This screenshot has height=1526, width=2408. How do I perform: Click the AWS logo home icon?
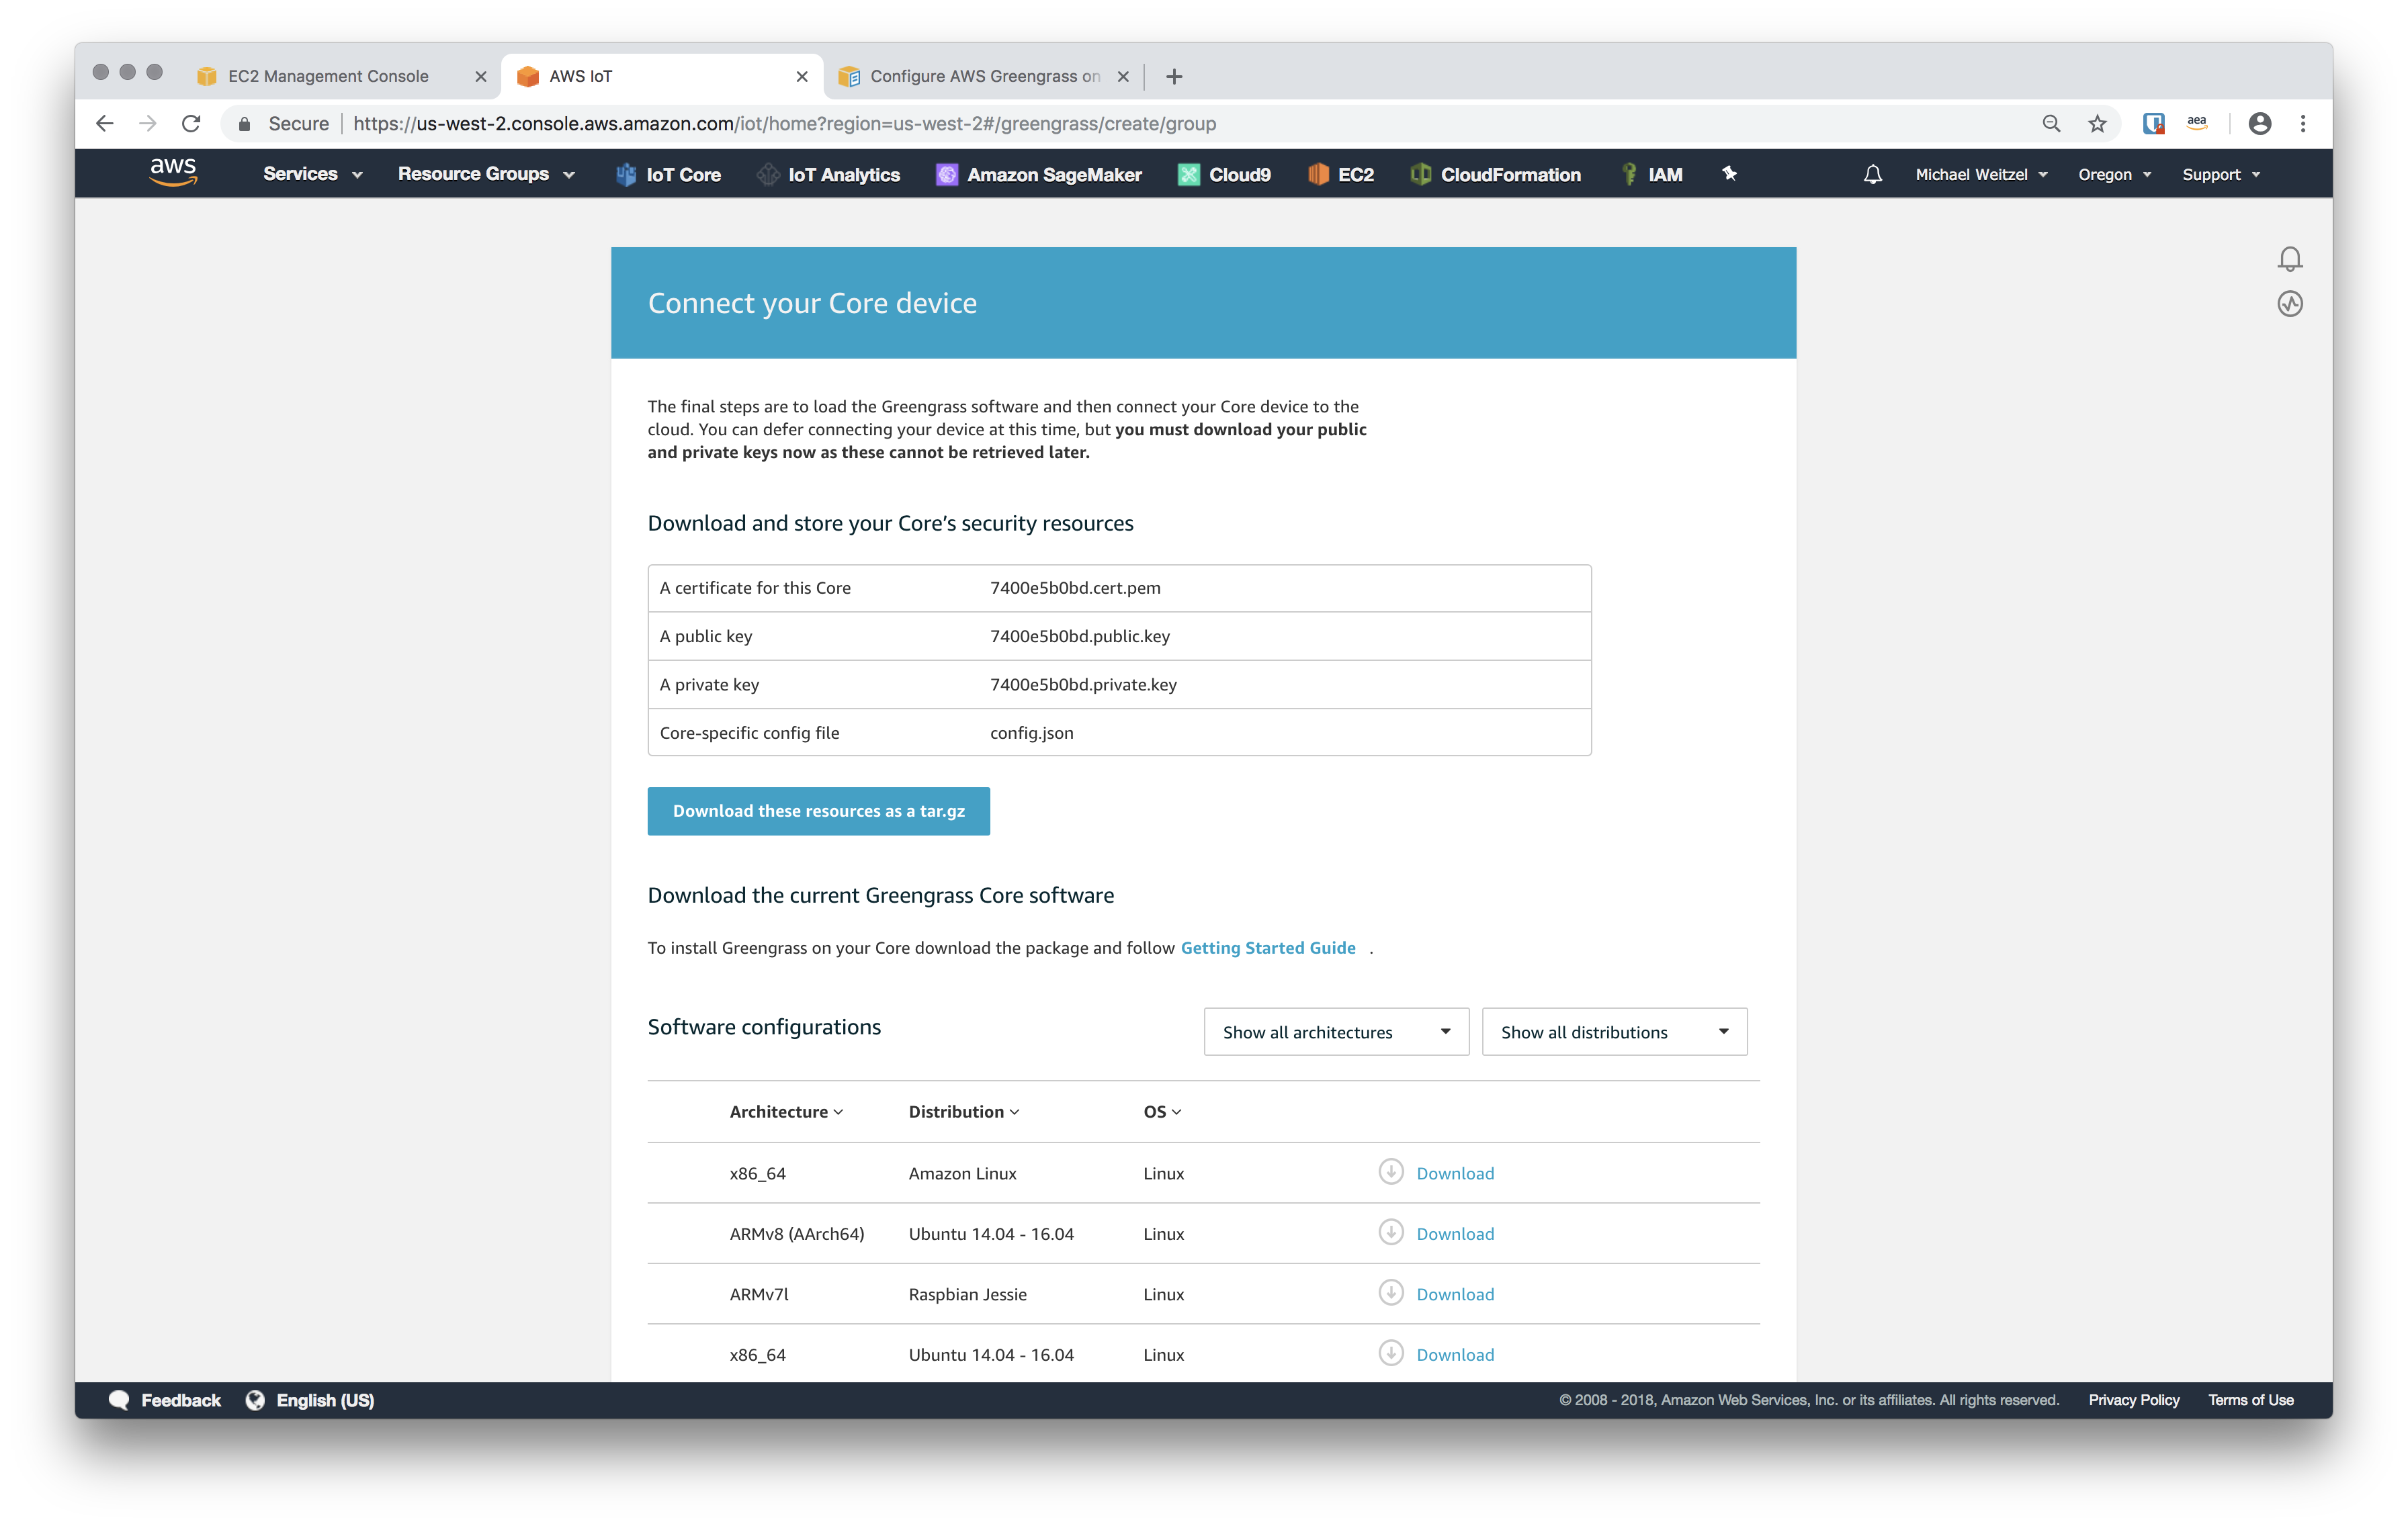(x=172, y=172)
